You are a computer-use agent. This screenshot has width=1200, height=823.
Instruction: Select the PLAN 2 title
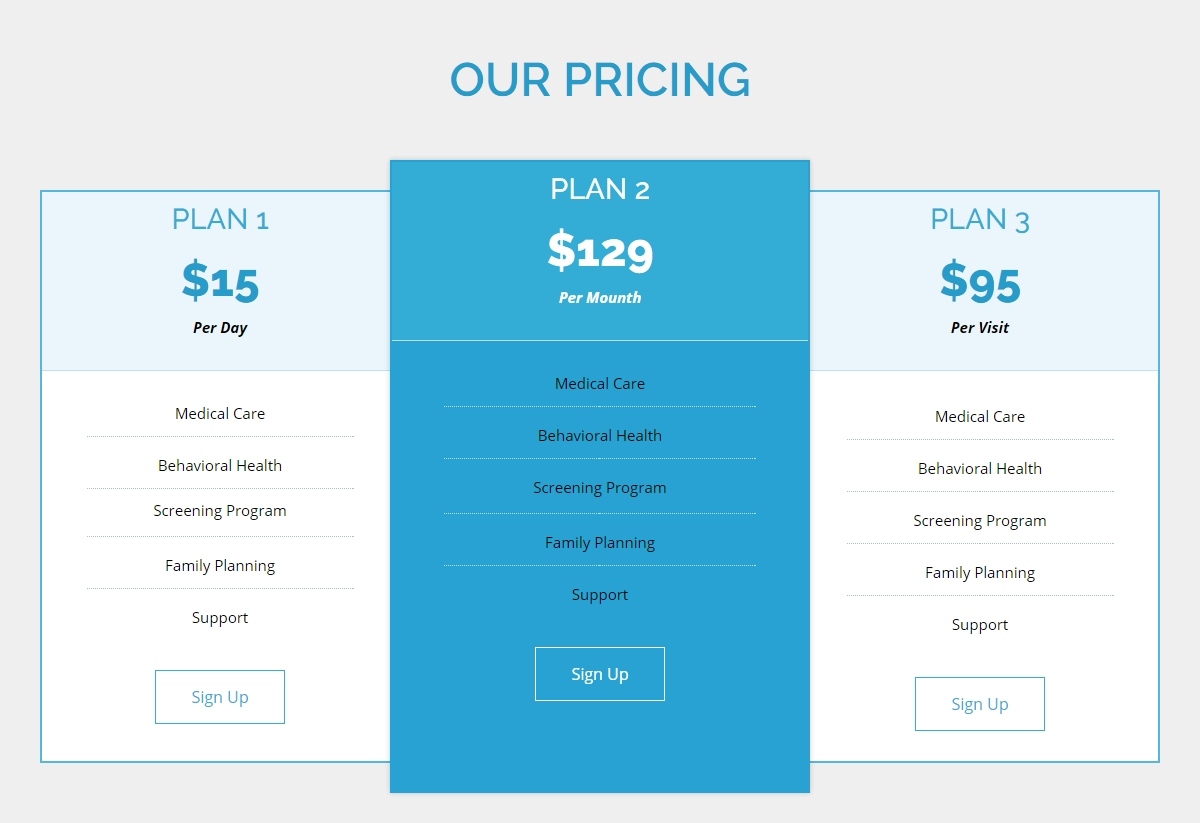point(600,188)
